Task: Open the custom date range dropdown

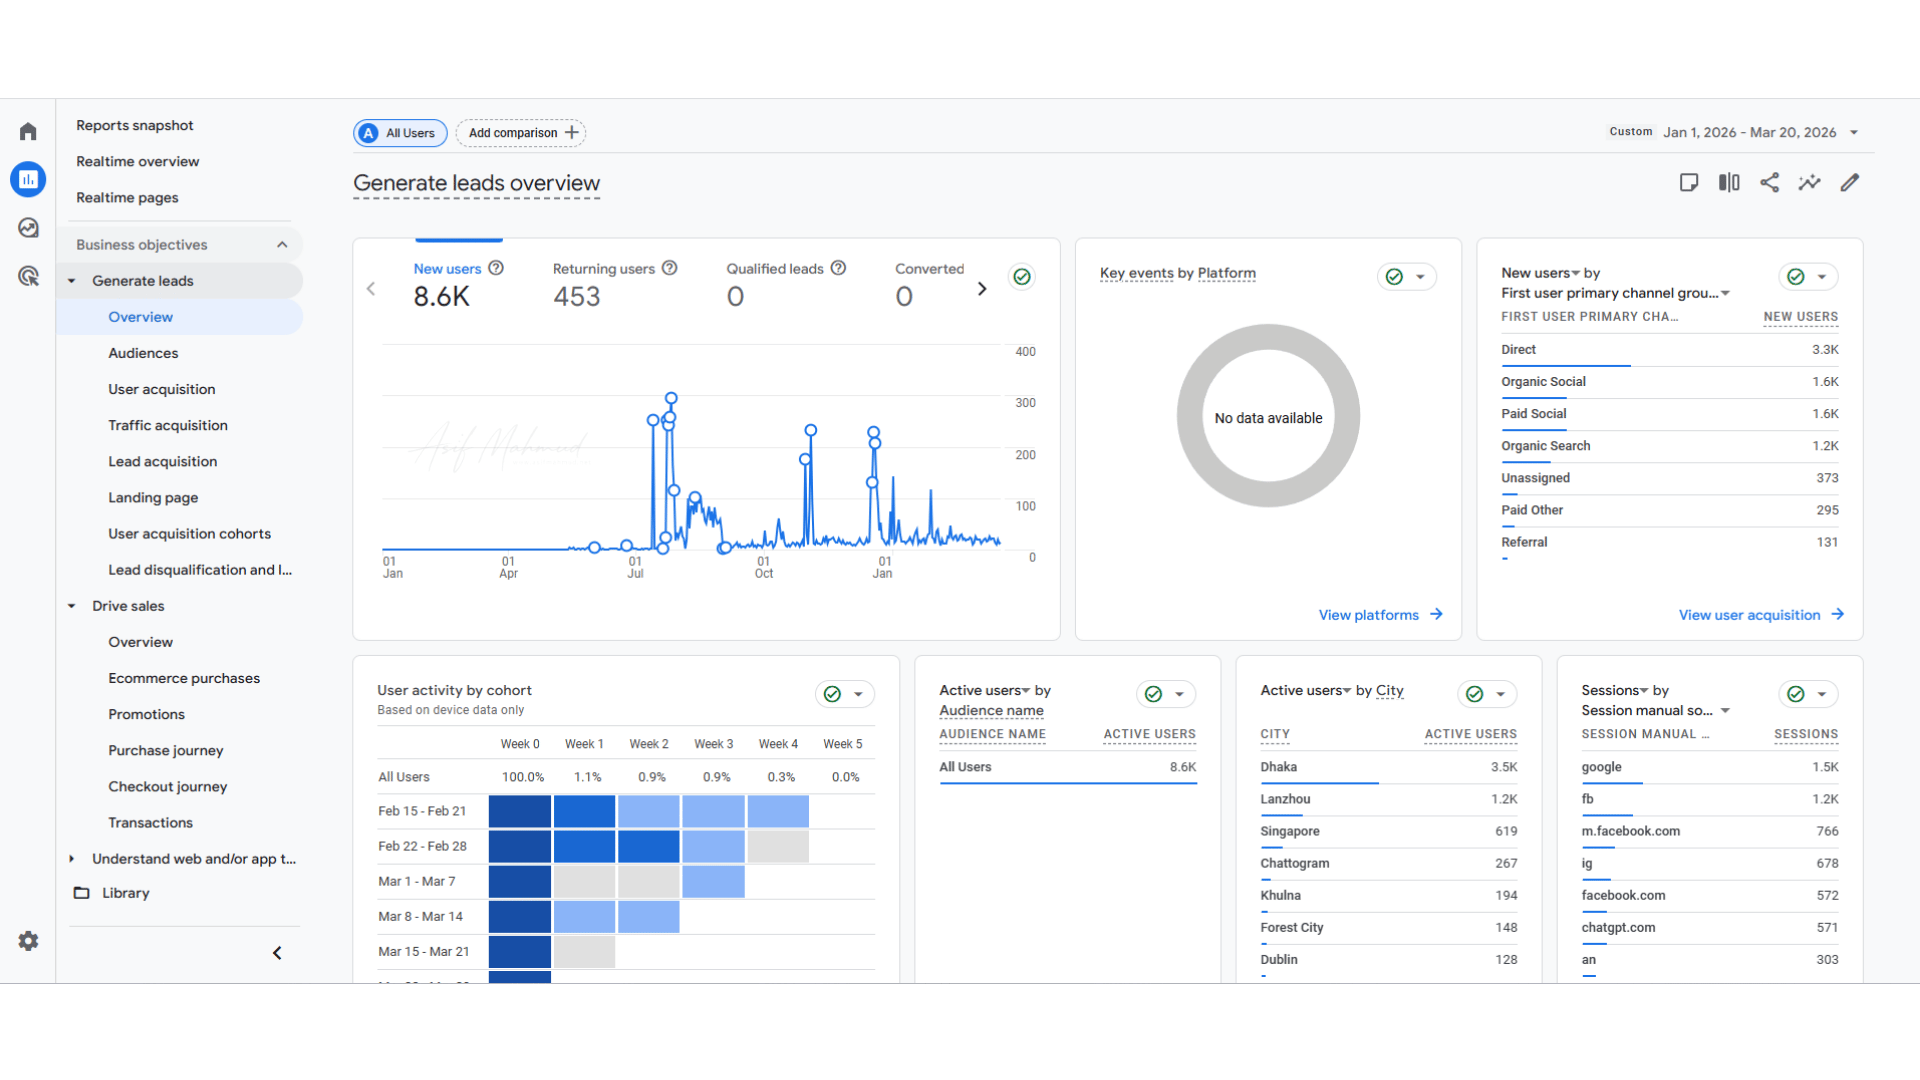Action: pos(1760,132)
